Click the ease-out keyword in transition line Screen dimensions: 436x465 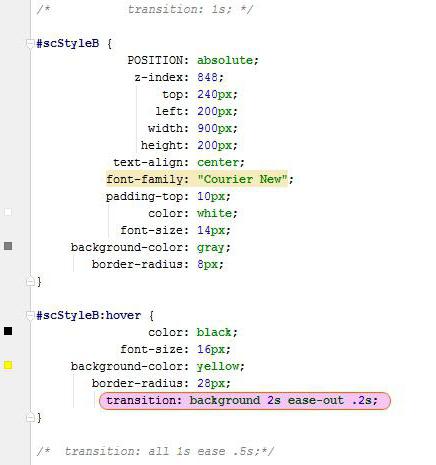316,401
